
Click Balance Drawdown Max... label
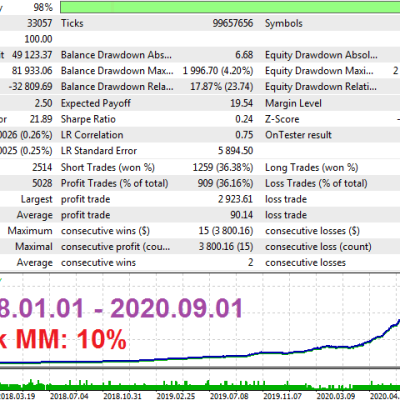pos(117,71)
